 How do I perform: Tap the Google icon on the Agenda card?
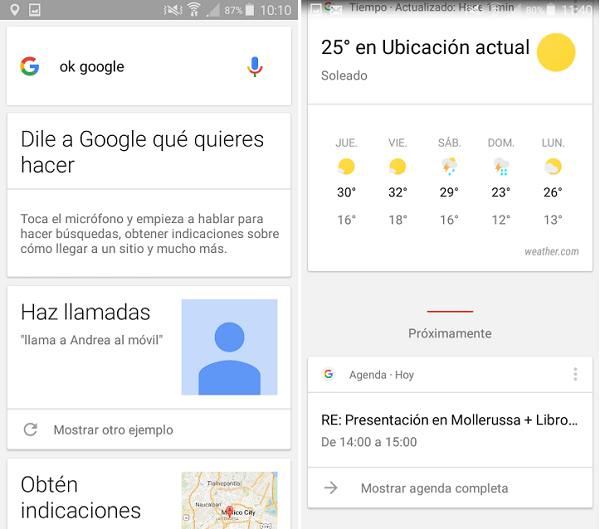(328, 374)
